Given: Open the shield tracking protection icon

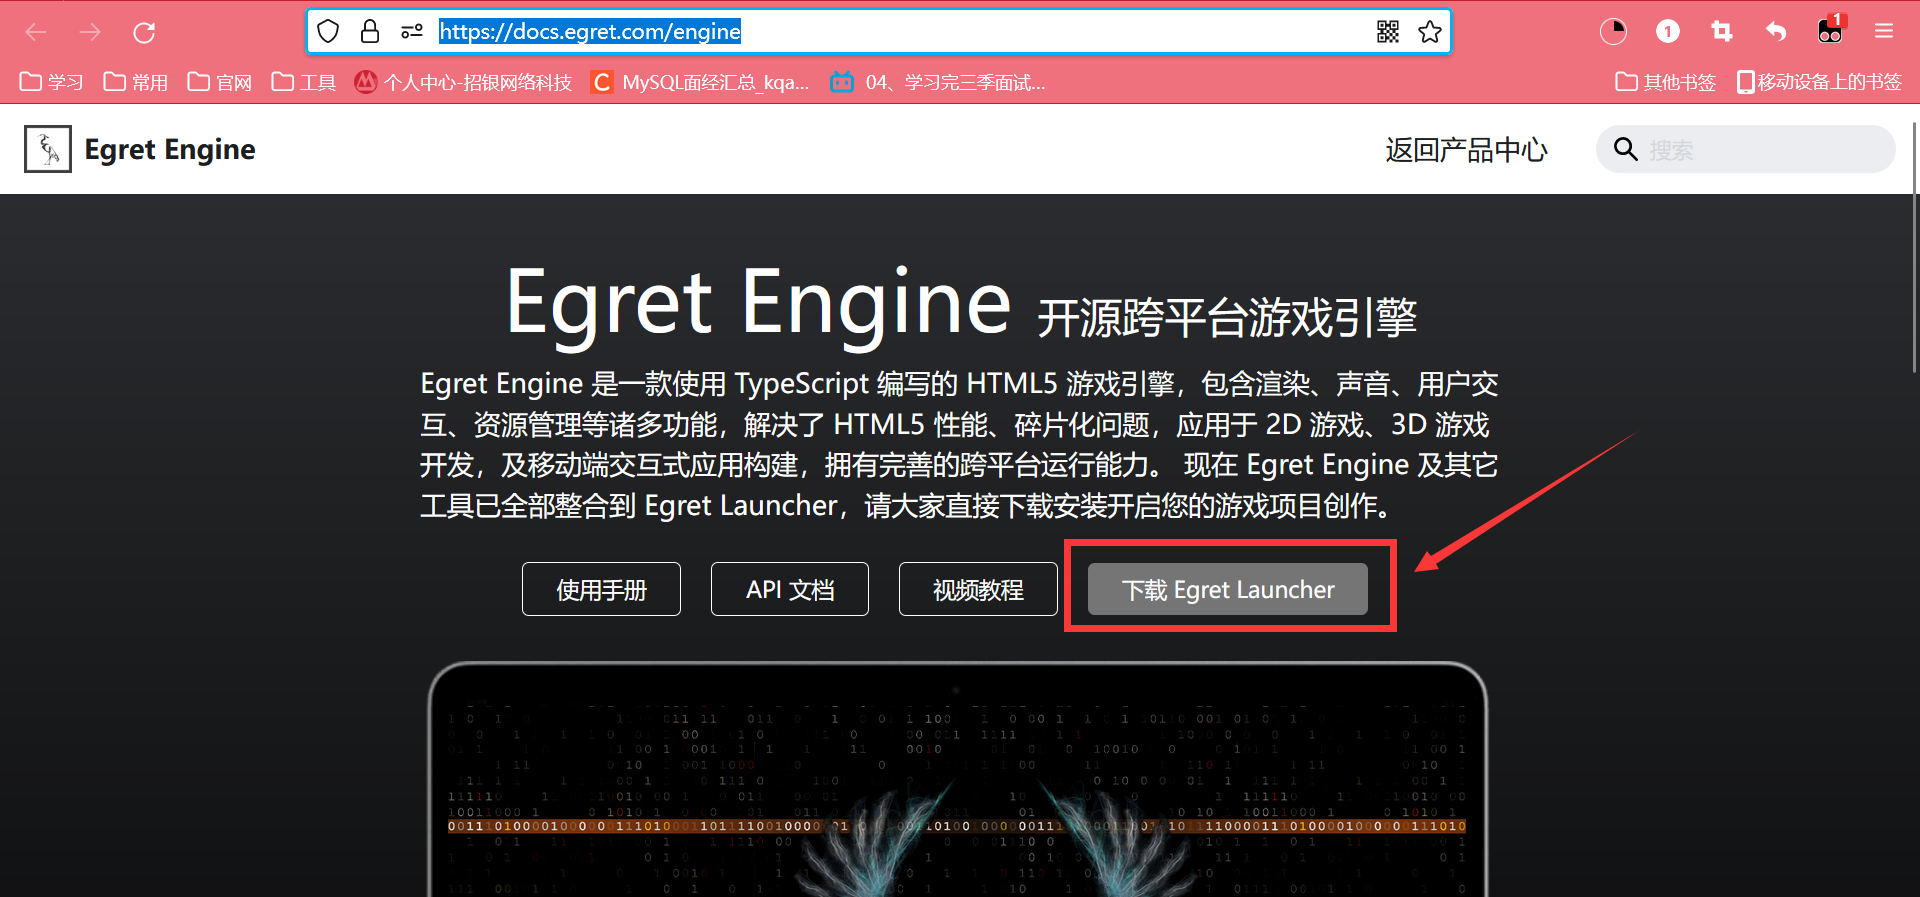Looking at the screenshot, I should click(x=328, y=32).
